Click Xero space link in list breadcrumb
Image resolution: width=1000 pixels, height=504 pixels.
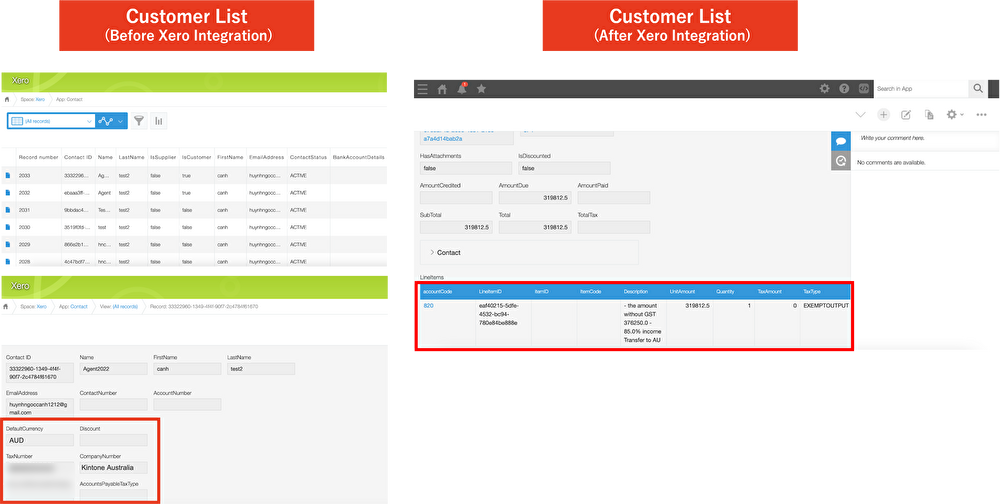[40, 100]
